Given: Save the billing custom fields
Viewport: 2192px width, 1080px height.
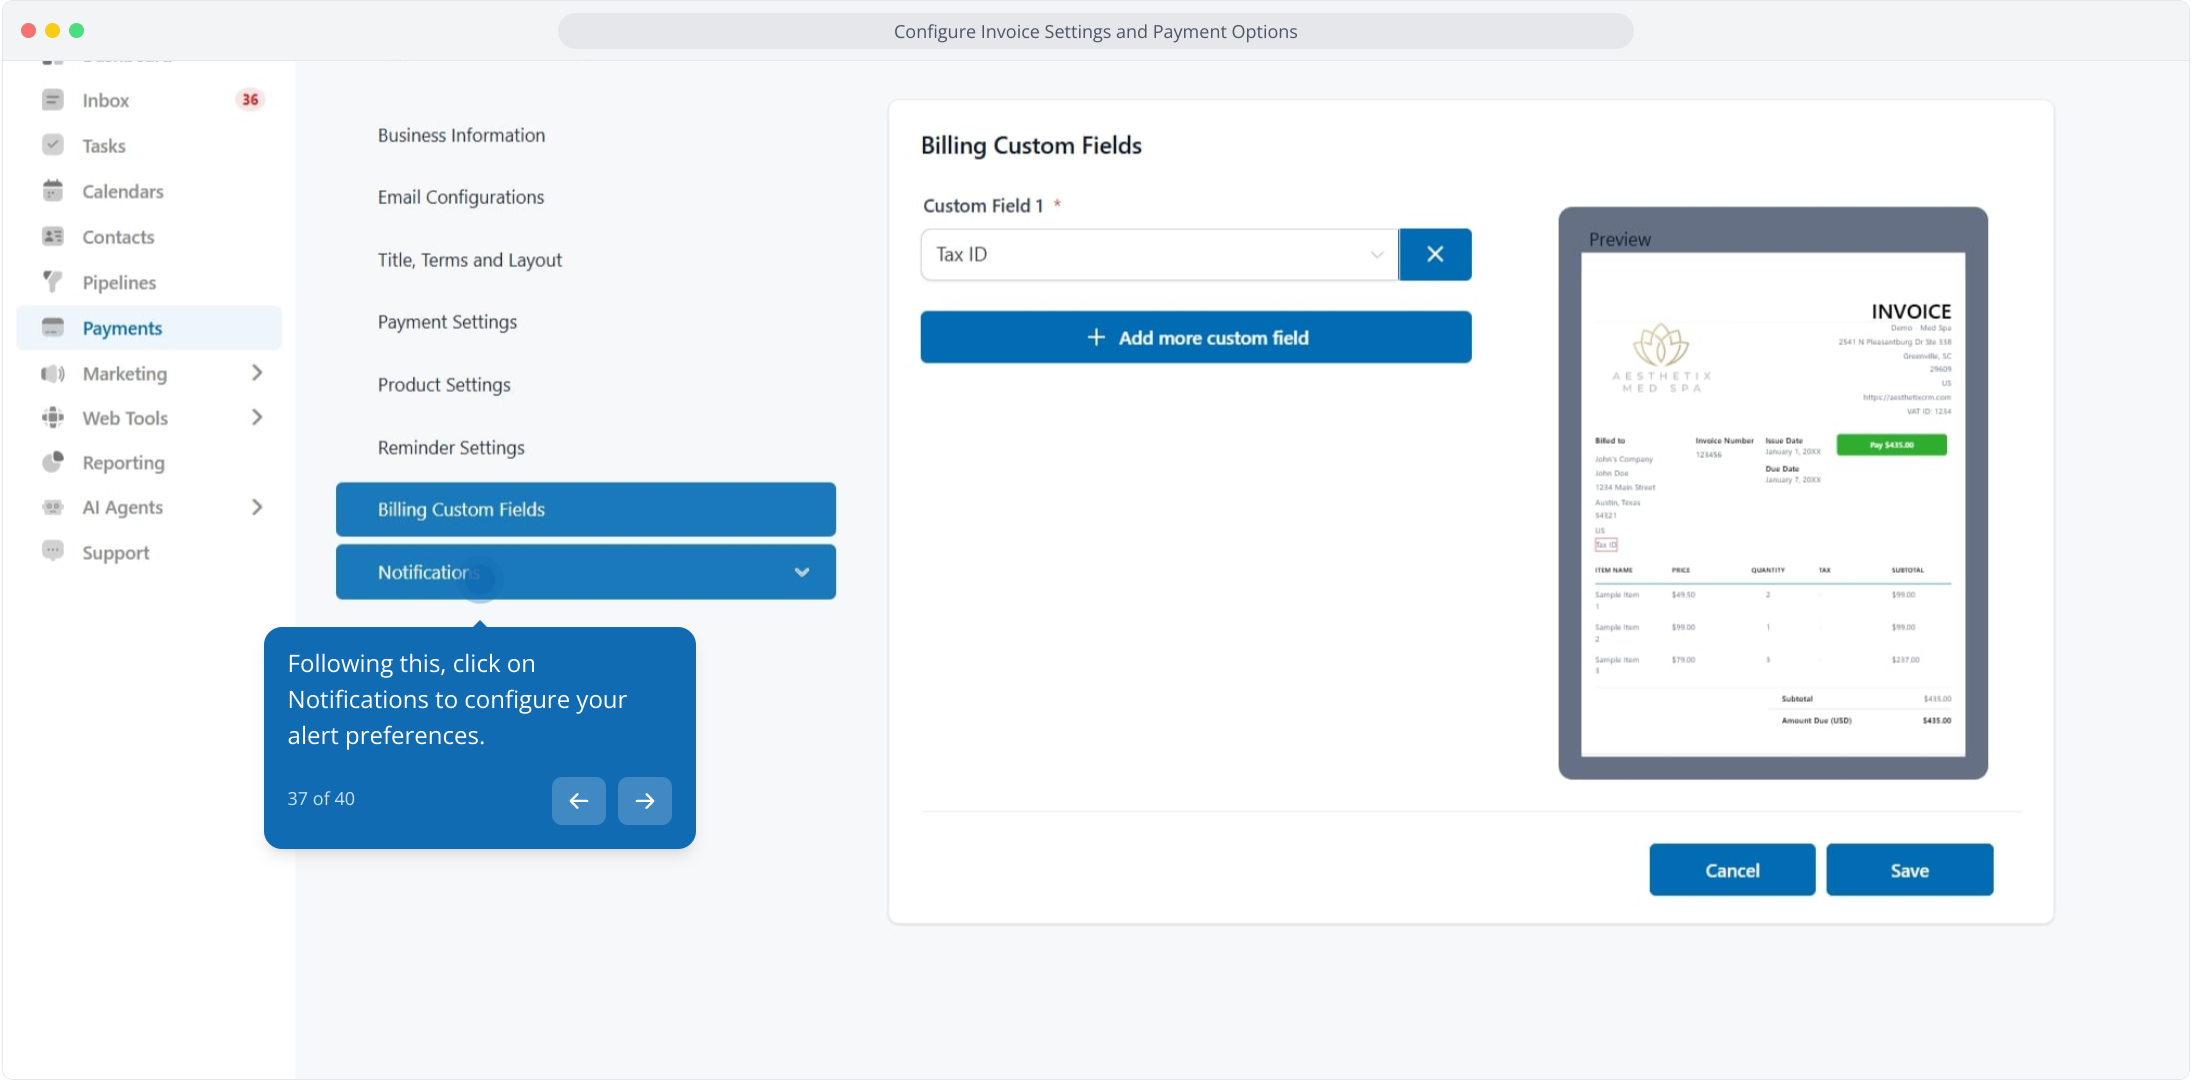Looking at the screenshot, I should point(1908,870).
